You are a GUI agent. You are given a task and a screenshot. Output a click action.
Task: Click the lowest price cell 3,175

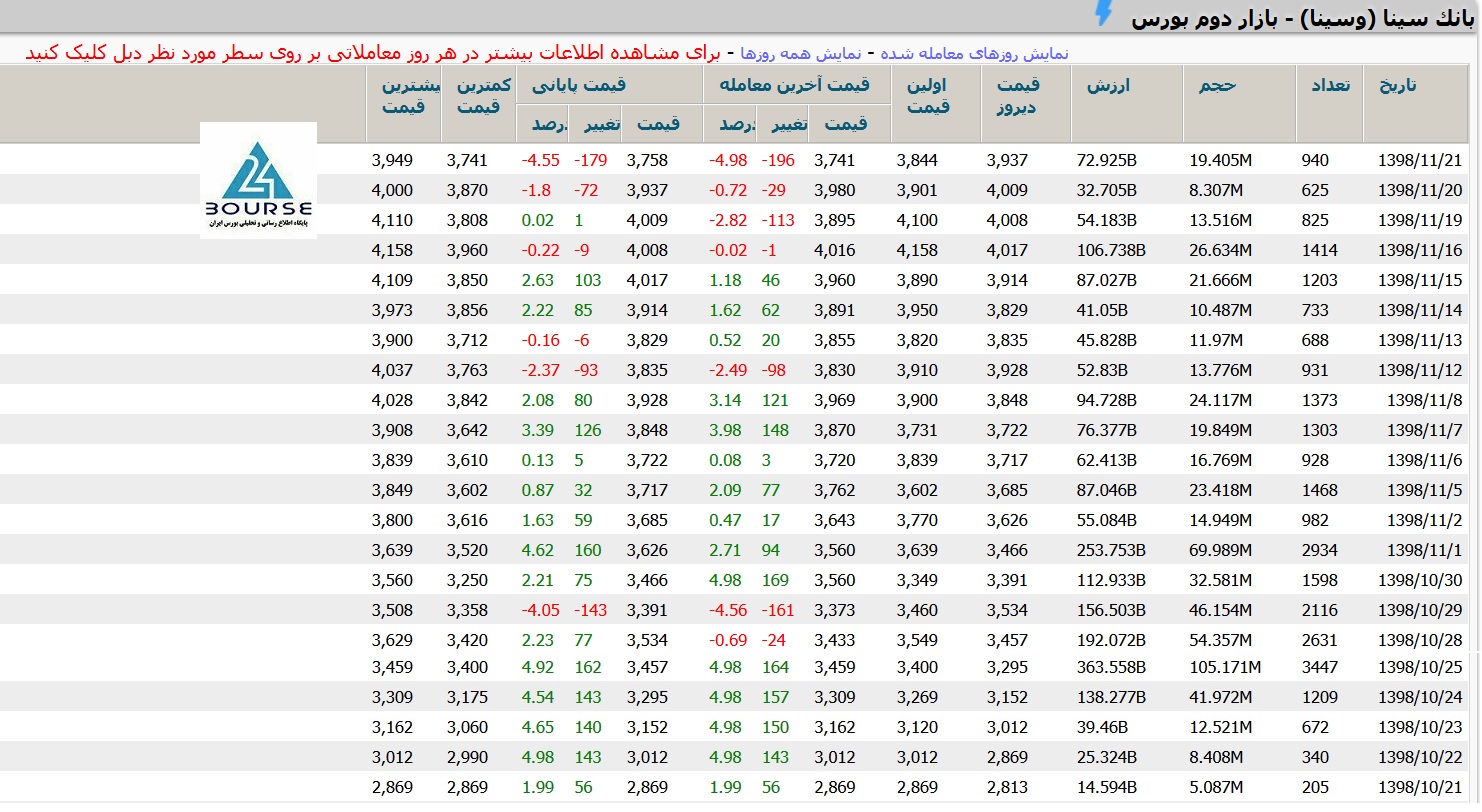pyautogui.click(x=467, y=697)
